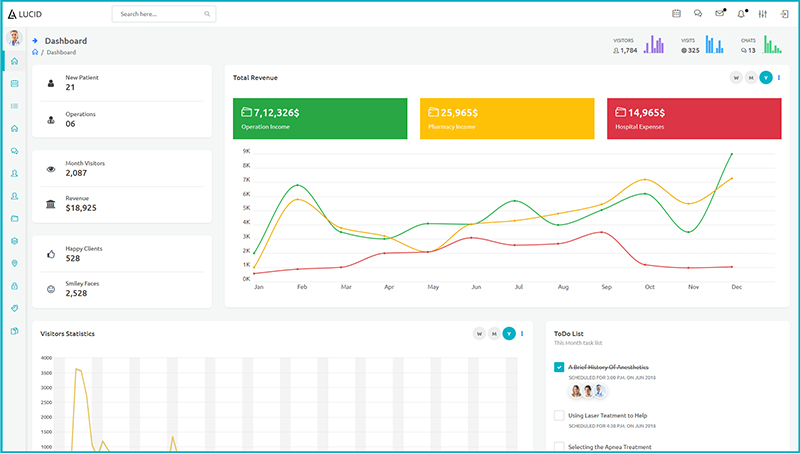Click the logout icon in top bar

point(784,14)
